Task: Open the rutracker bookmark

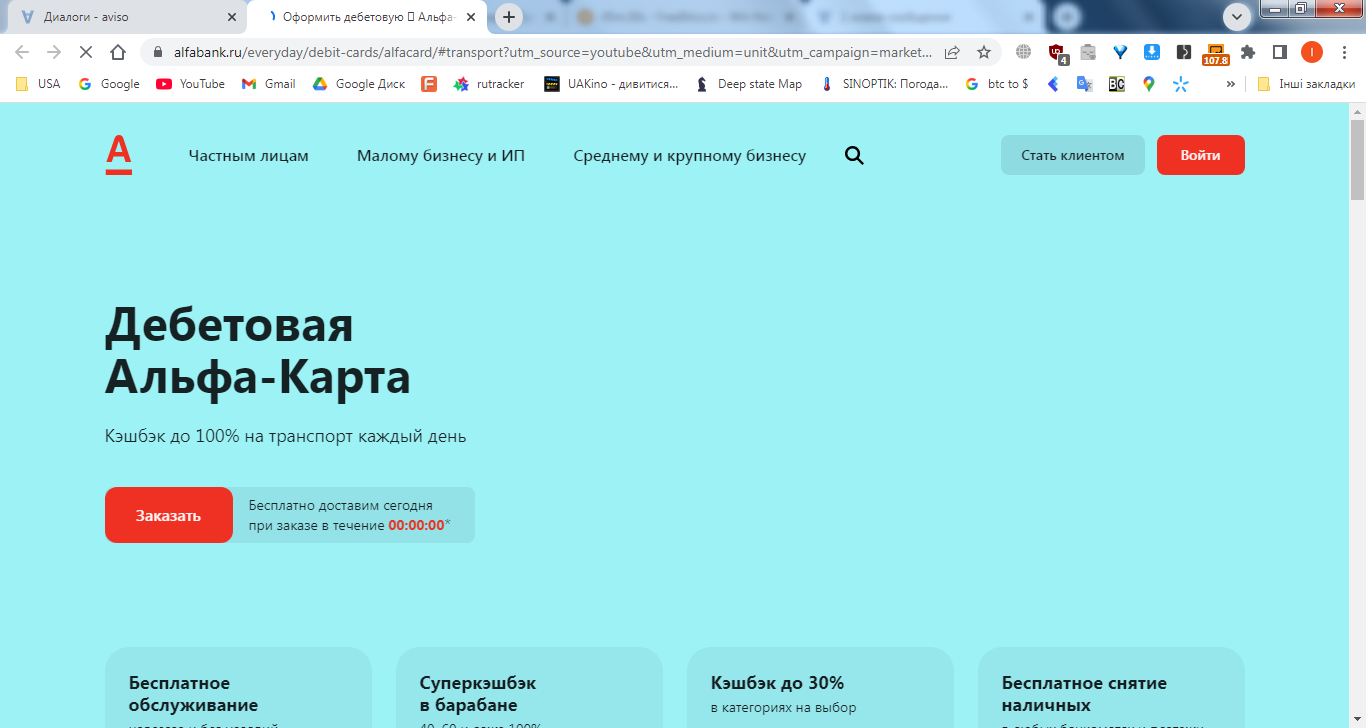Action: click(489, 84)
